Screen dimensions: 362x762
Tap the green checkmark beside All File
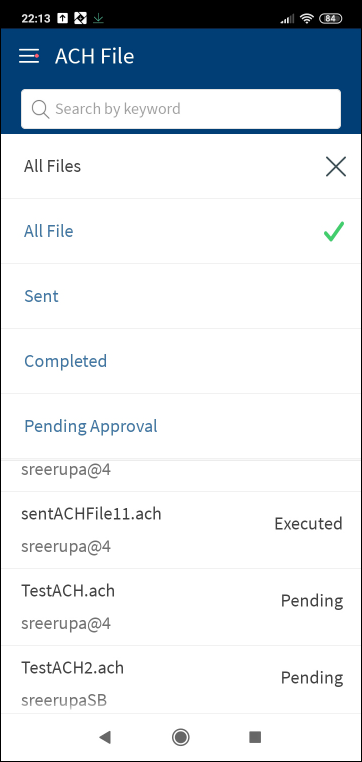(x=334, y=231)
